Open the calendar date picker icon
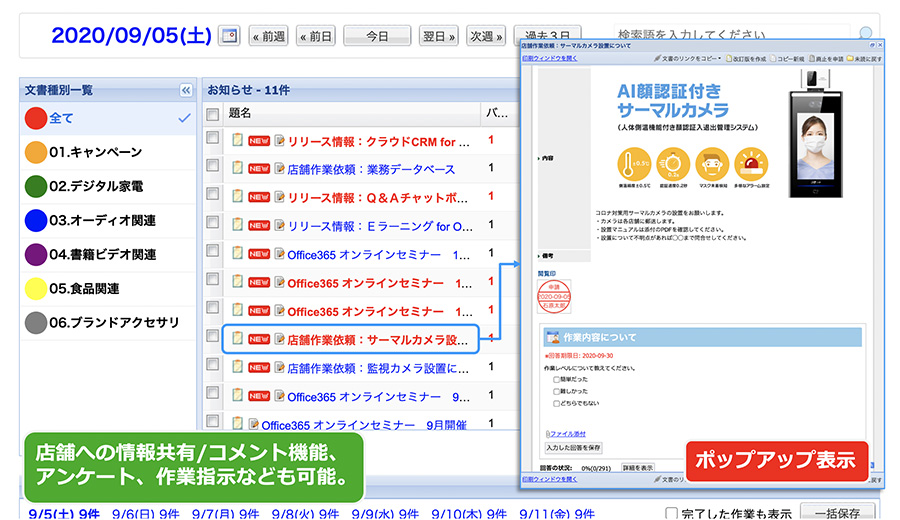This screenshot has width=900, height=520. 229,36
